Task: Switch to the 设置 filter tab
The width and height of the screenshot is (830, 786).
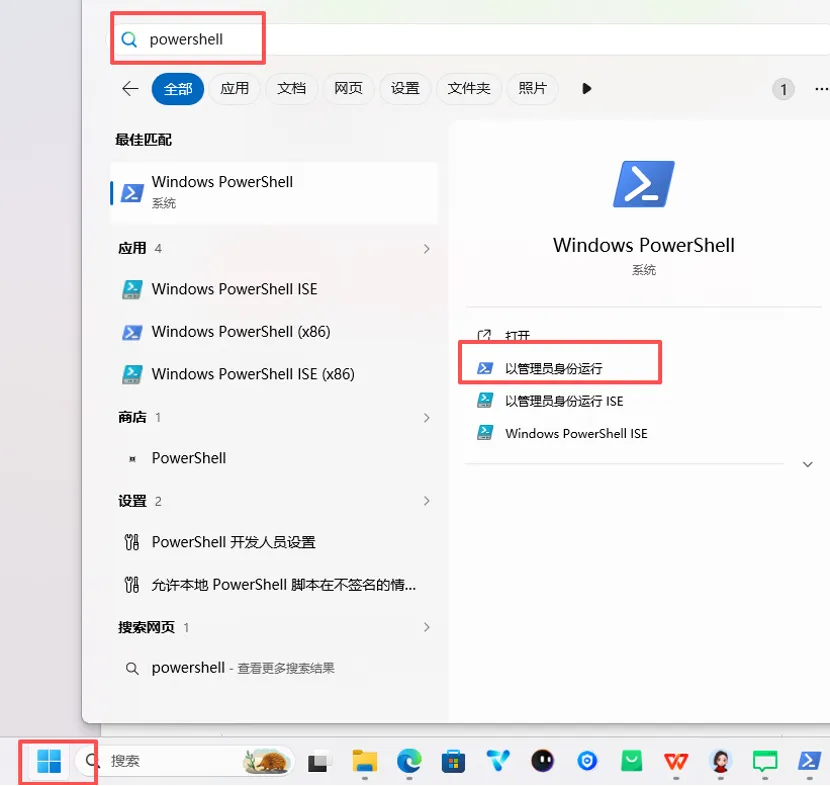Action: pyautogui.click(x=405, y=88)
